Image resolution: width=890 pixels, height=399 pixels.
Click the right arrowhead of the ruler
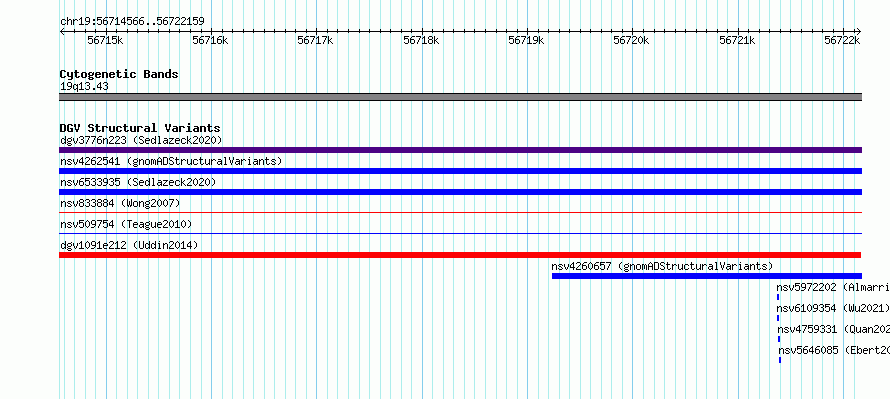point(859,31)
